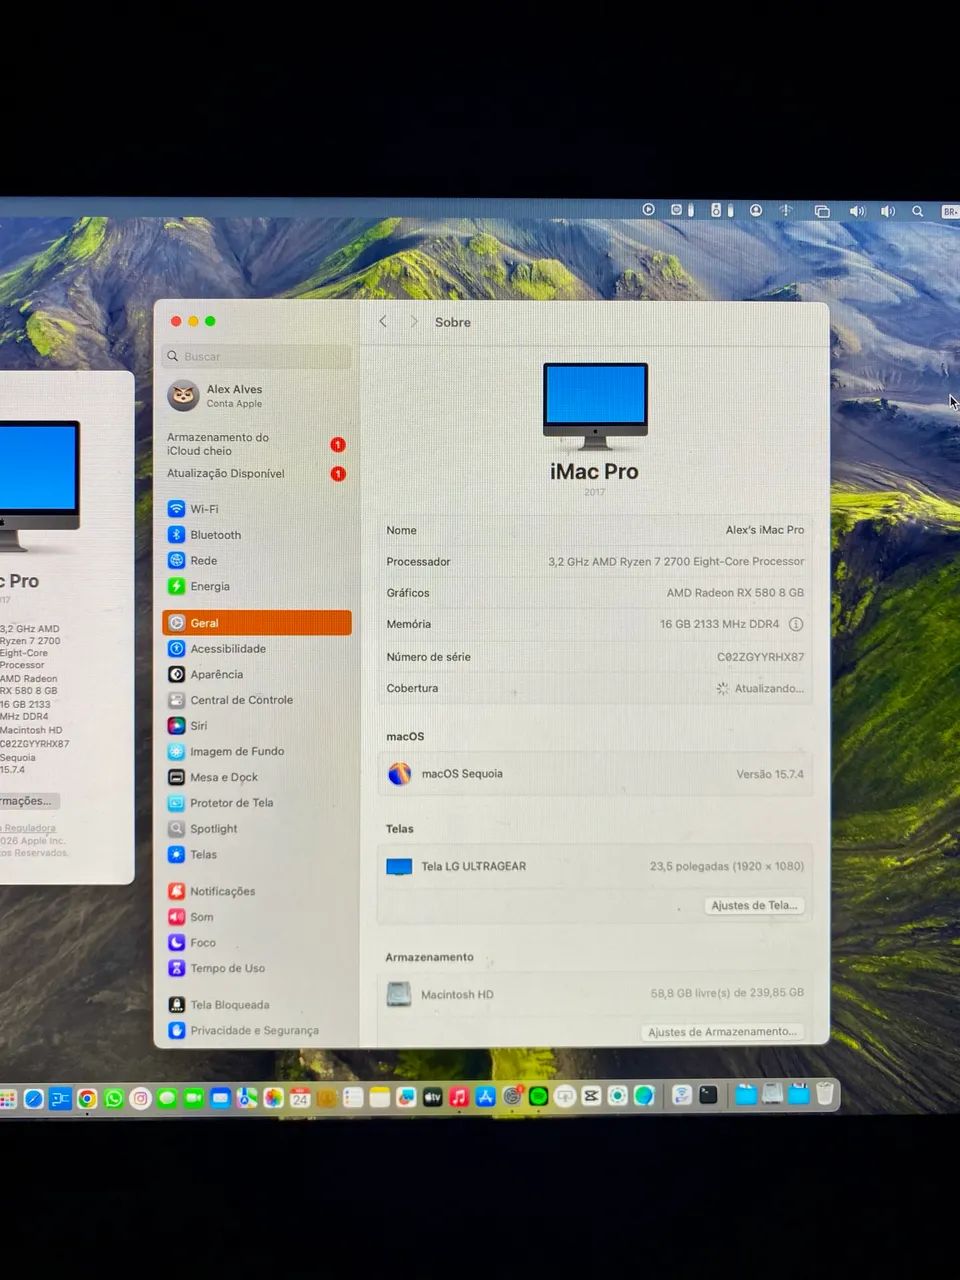Open Google Chrome from the Dock

pyautogui.click(x=87, y=1098)
